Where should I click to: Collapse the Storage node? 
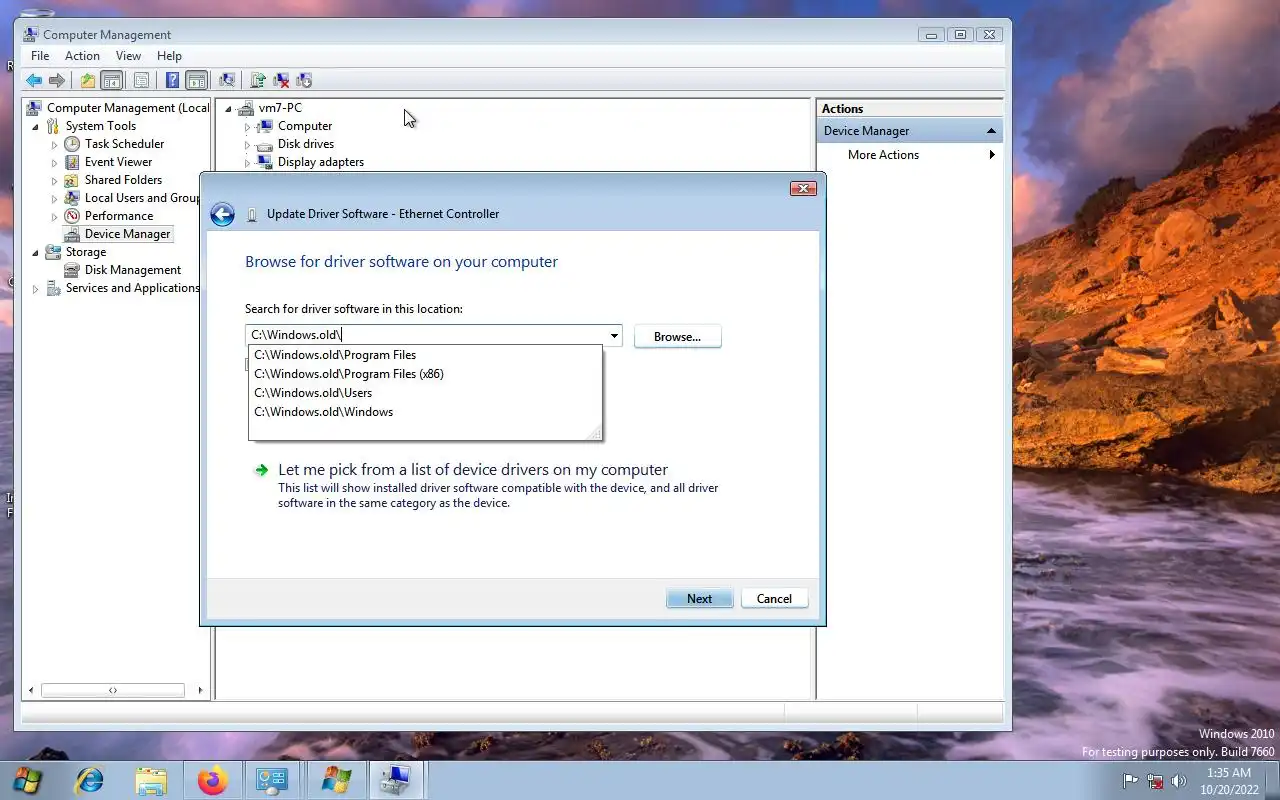(x=36, y=253)
